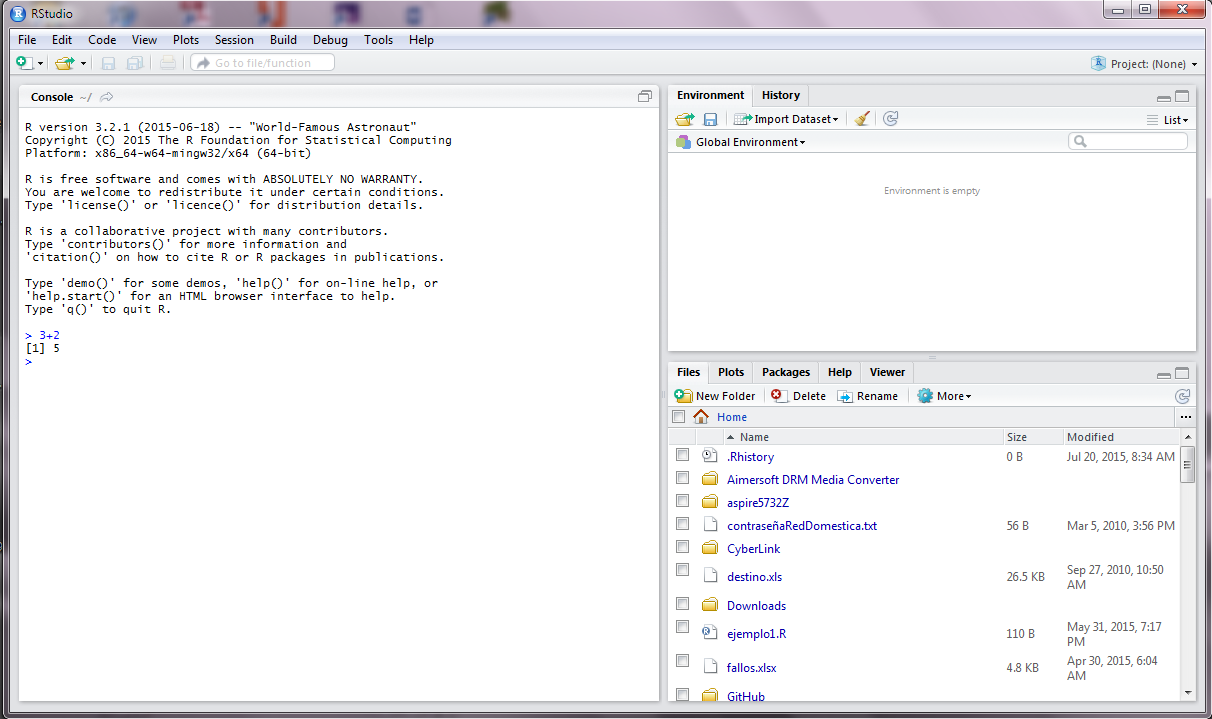This screenshot has width=1212, height=719.
Task: Open the Project: (None) dropdown
Action: [1144, 64]
